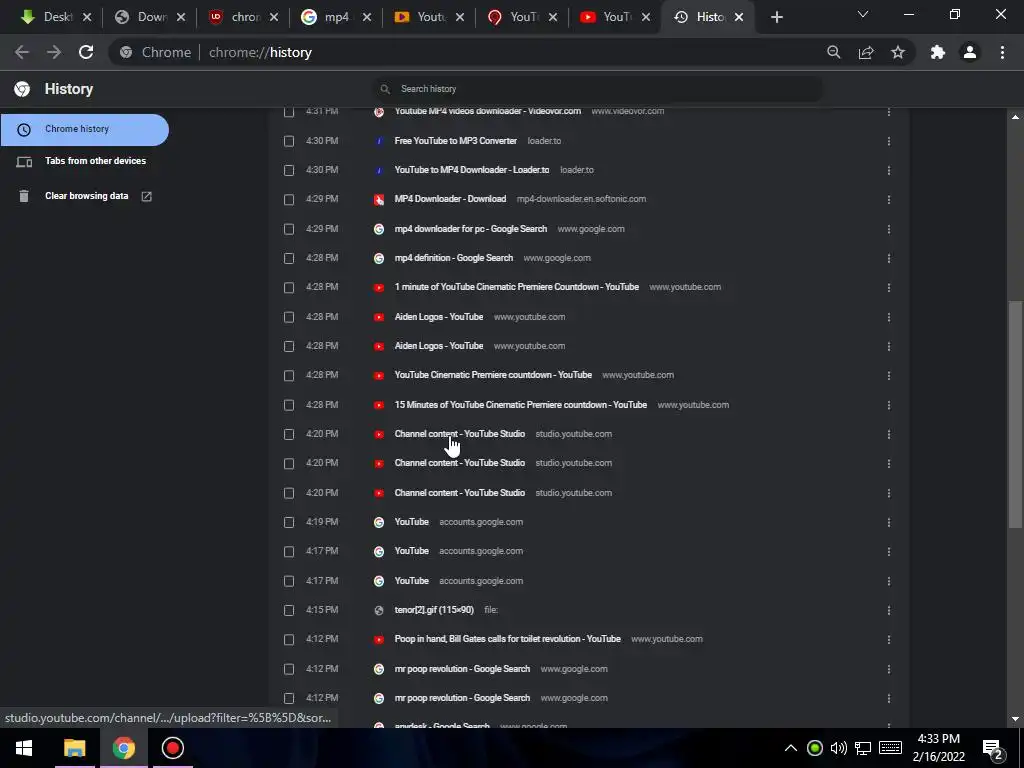
Task: Open the notification center icon
Action: tap(993, 748)
